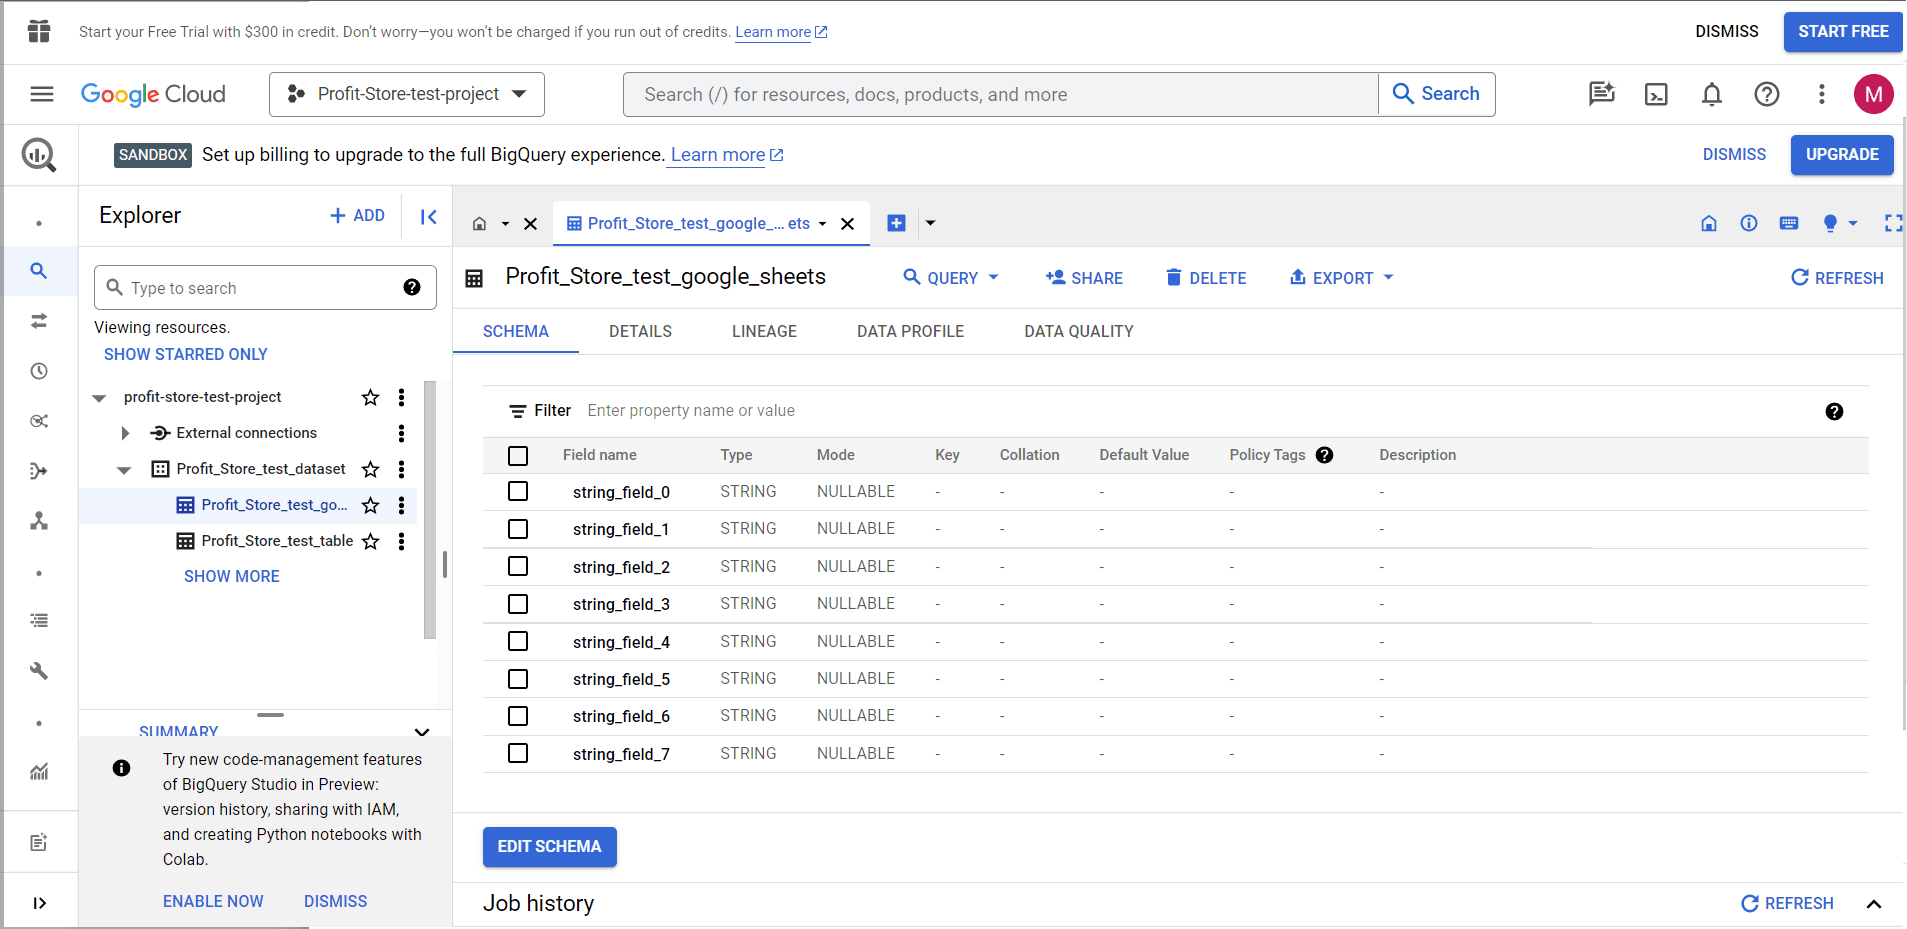Image resolution: width=1907 pixels, height=929 pixels.
Task: Activate Cloud Shell terminal icon
Action: click(x=1656, y=94)
